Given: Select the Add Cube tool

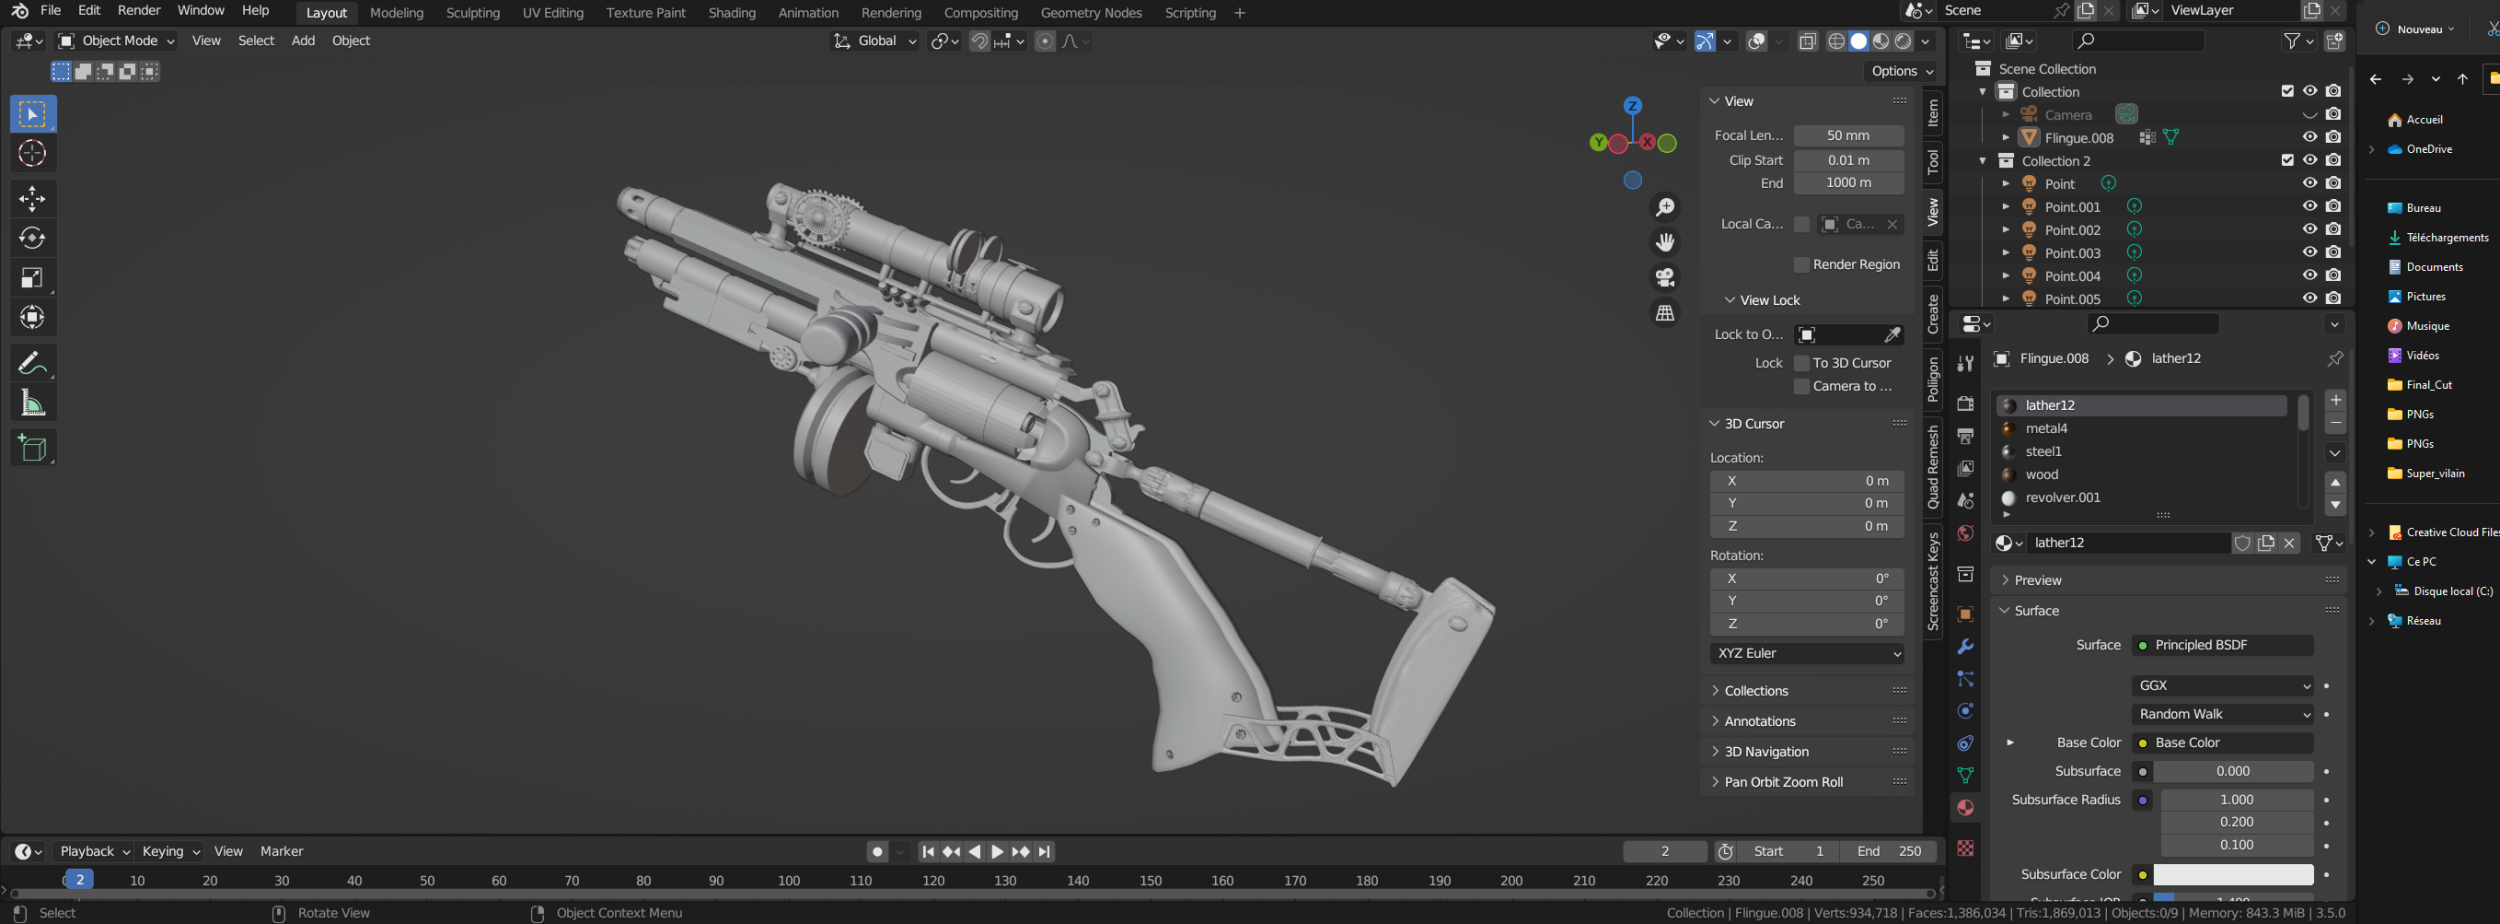Looking at the screenshot, I should pos(32,448).
